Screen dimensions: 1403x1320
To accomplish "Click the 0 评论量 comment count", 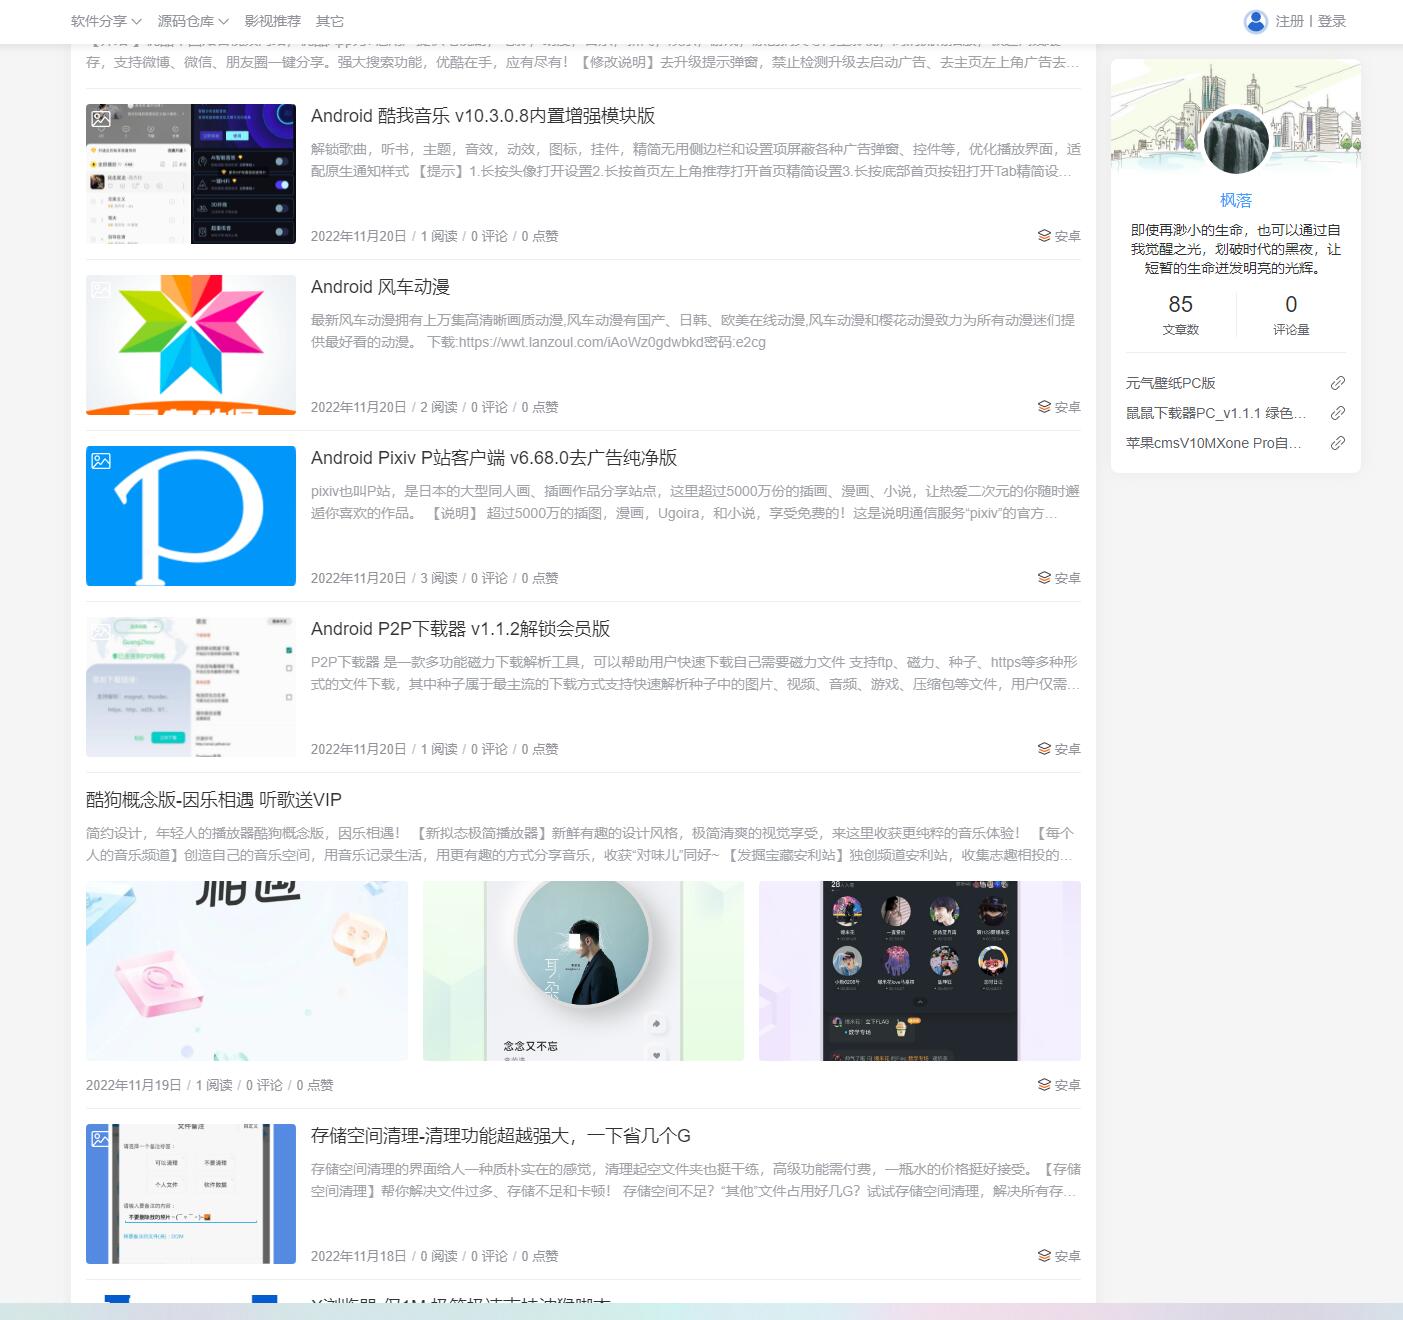I will coord(1291,315).
